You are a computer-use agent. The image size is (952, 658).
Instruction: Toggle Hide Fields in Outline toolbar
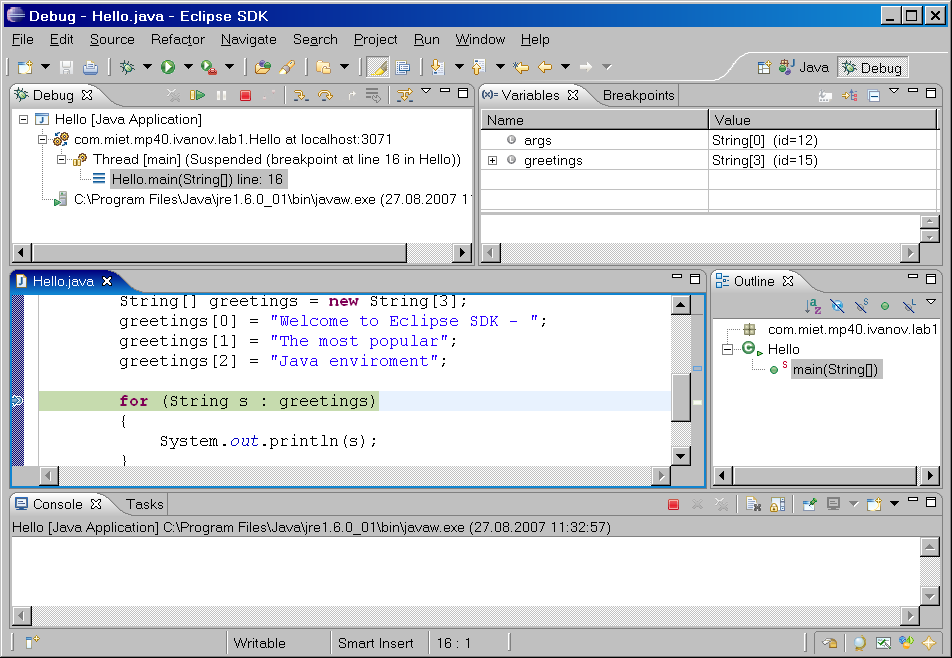837,306
